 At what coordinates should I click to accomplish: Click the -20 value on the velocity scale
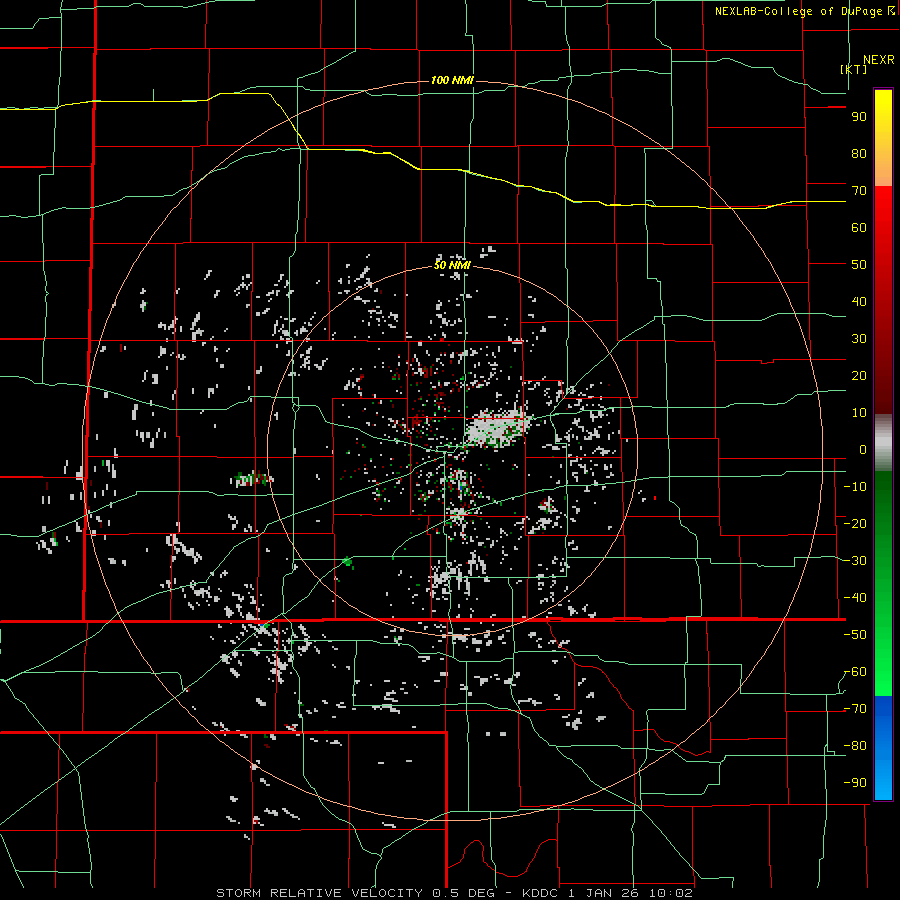(x=855, y=524)
